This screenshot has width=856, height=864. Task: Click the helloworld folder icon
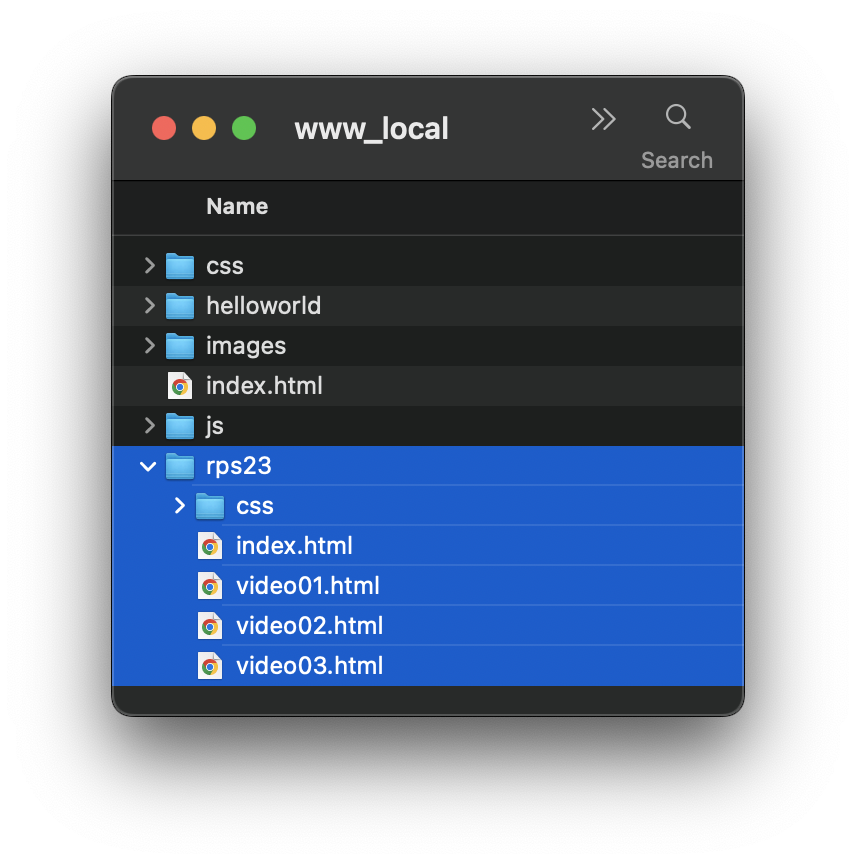(x=180, y=306)
